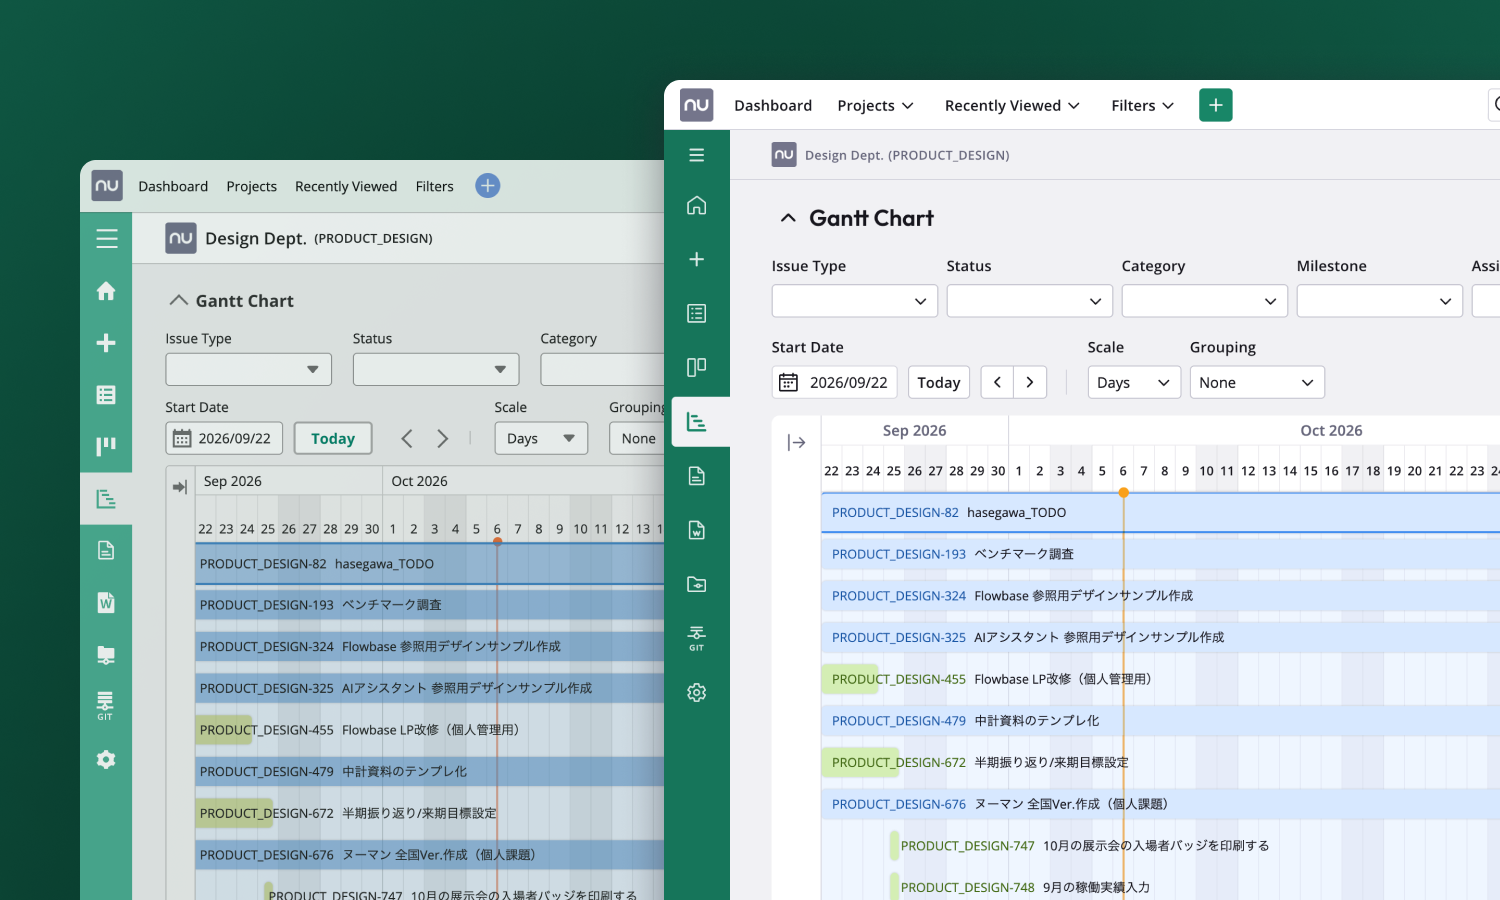This screenshot has height=900, width=1500.
Task: Click Nulab logo in right window top bar
Action: (x=697, y=105)
